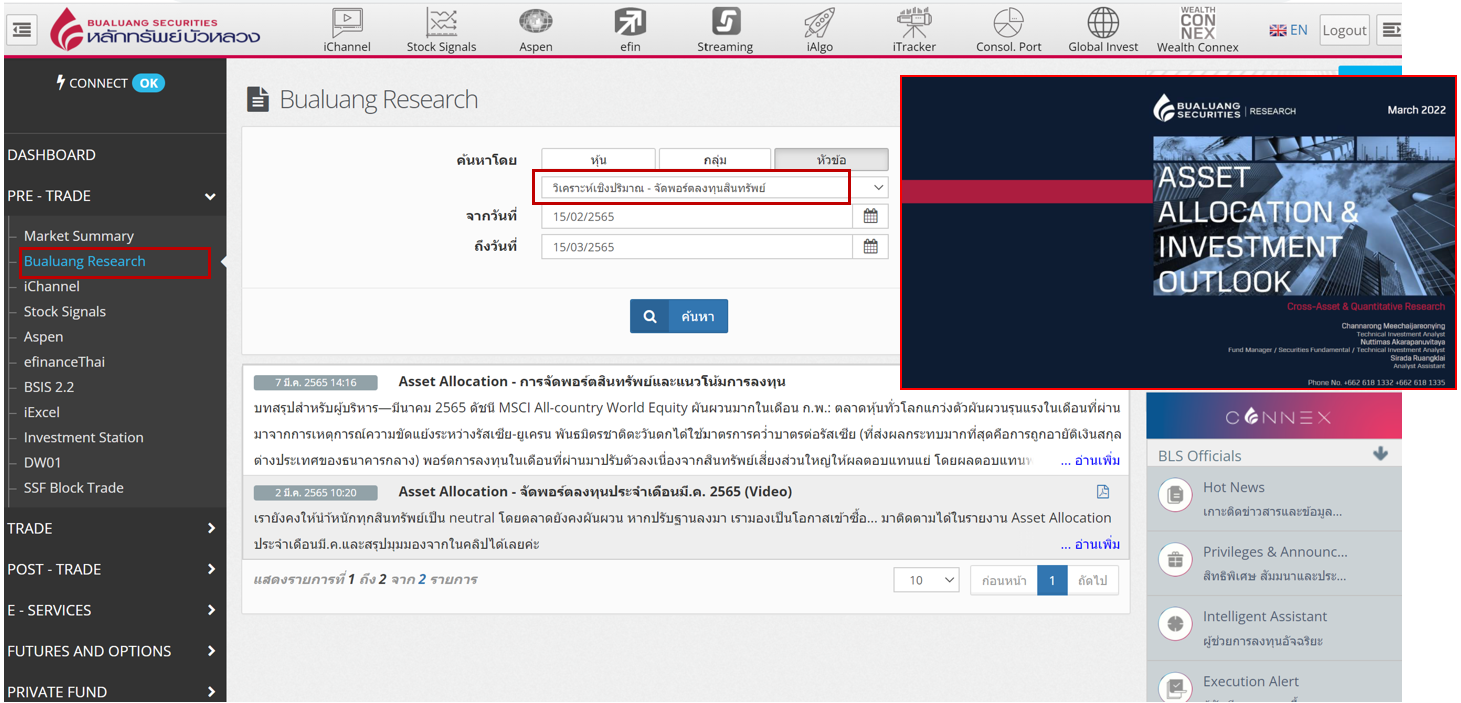Viewport: 1461px width, 703px height.
Task: Go to next page (ถัดไป)
Action: [1093, 580]
